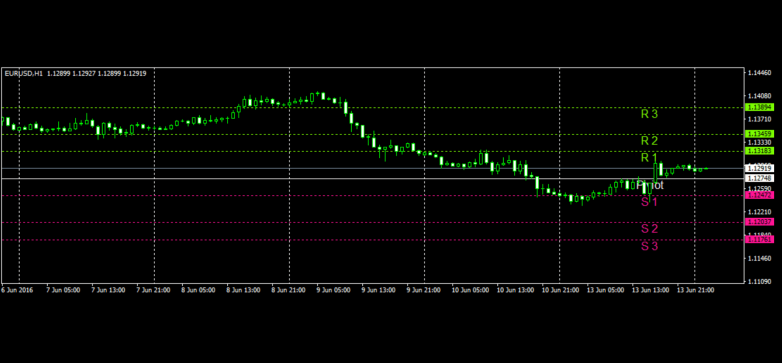Click the pink 1.12037 price tag
The height and width of the screenshot is (363, 782).
759,222
